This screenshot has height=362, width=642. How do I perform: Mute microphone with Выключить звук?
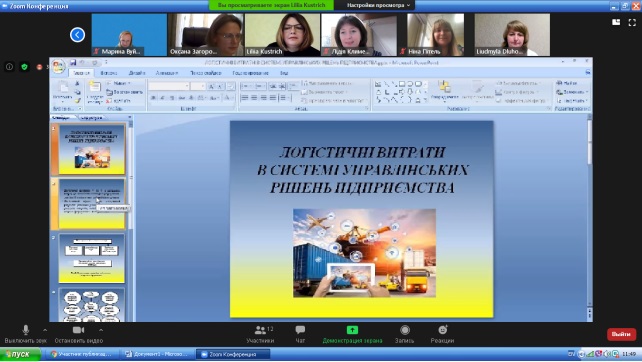point(26,334)
